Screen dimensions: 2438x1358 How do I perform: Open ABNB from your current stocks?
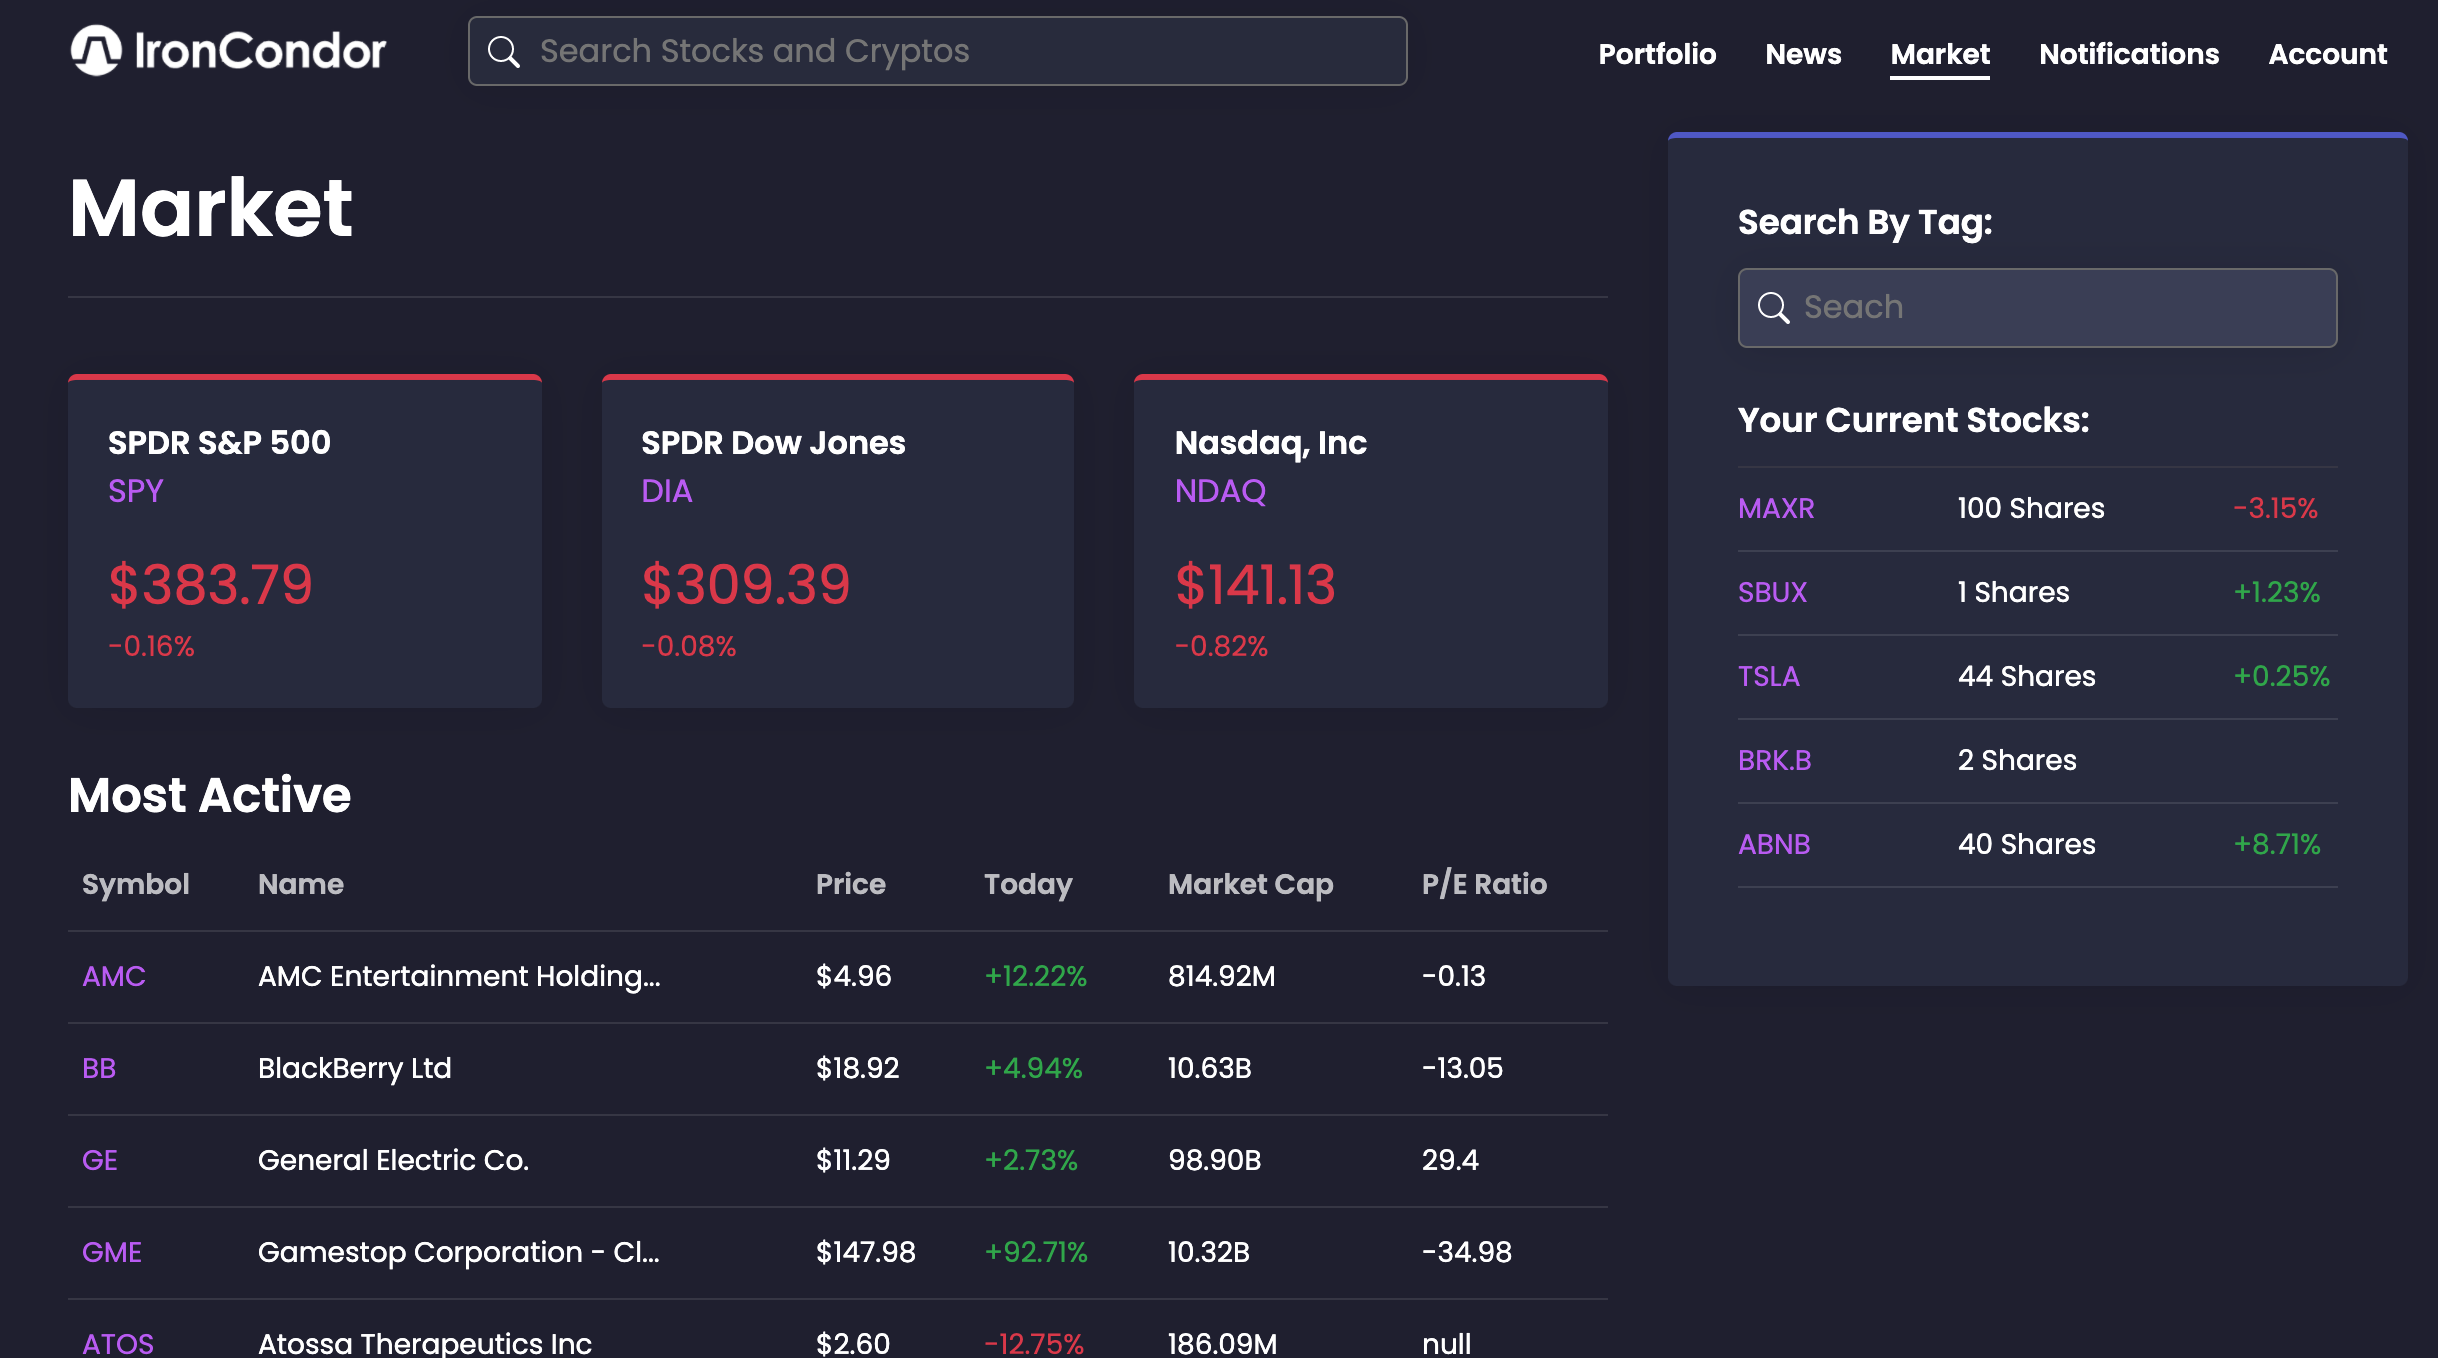coord(1774,844)
